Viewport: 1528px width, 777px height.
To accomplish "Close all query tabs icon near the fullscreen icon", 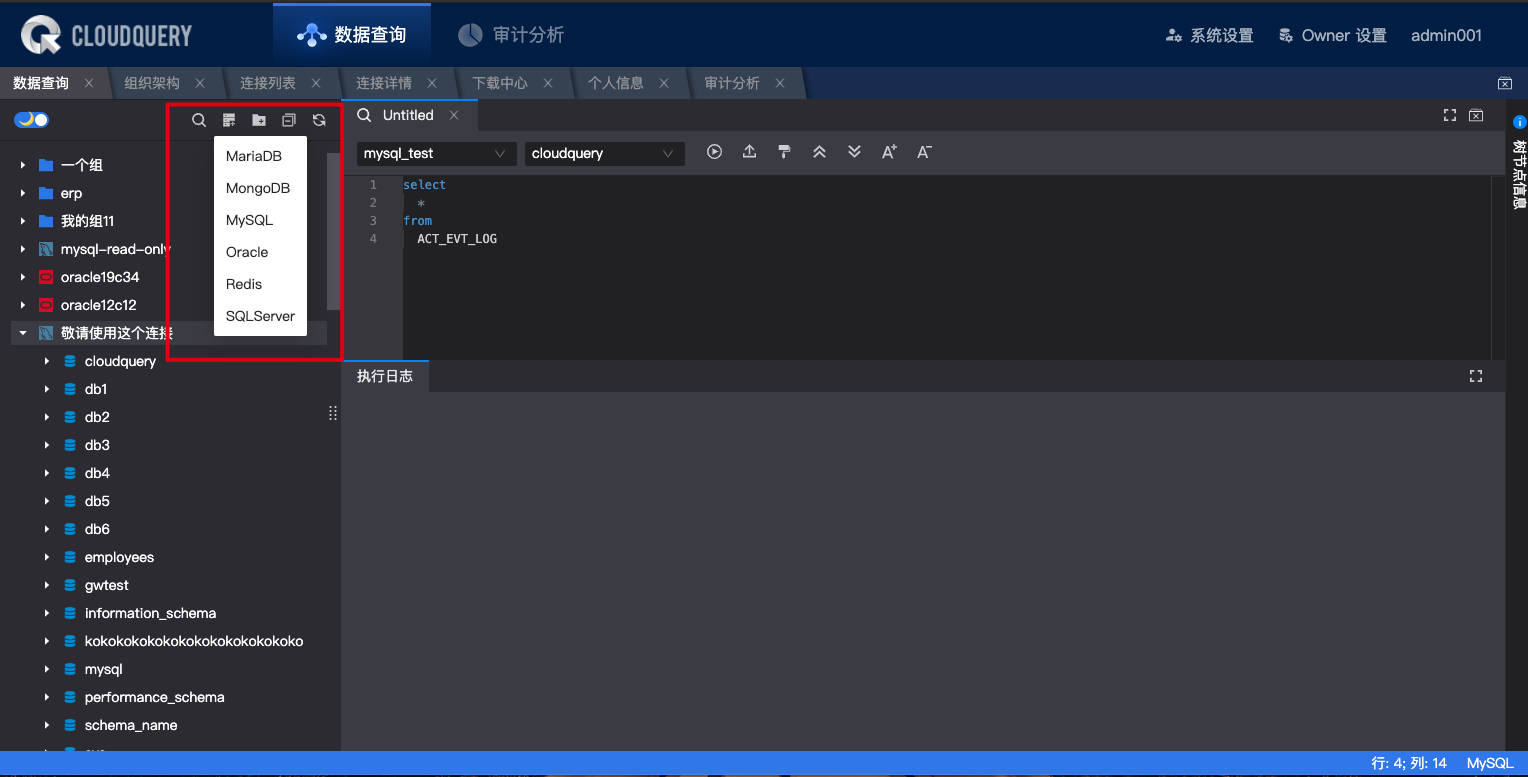I will 1476,115.
